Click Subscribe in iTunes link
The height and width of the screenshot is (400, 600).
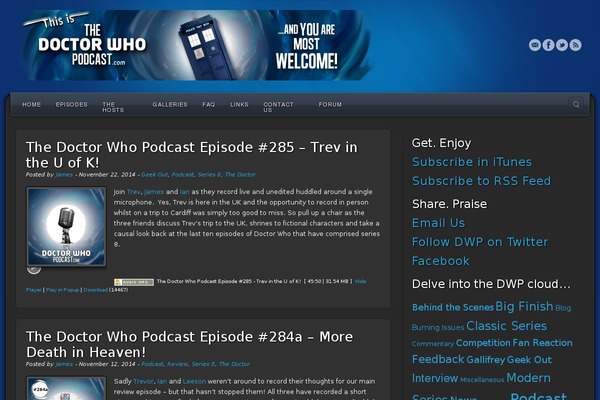point(472,162)
